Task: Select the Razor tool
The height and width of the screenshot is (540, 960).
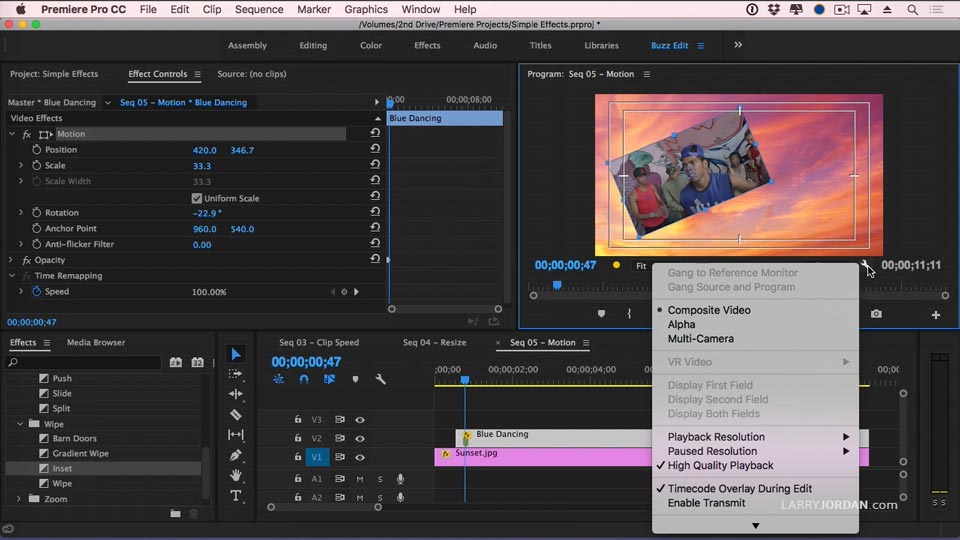Action: tap(236, 414)
